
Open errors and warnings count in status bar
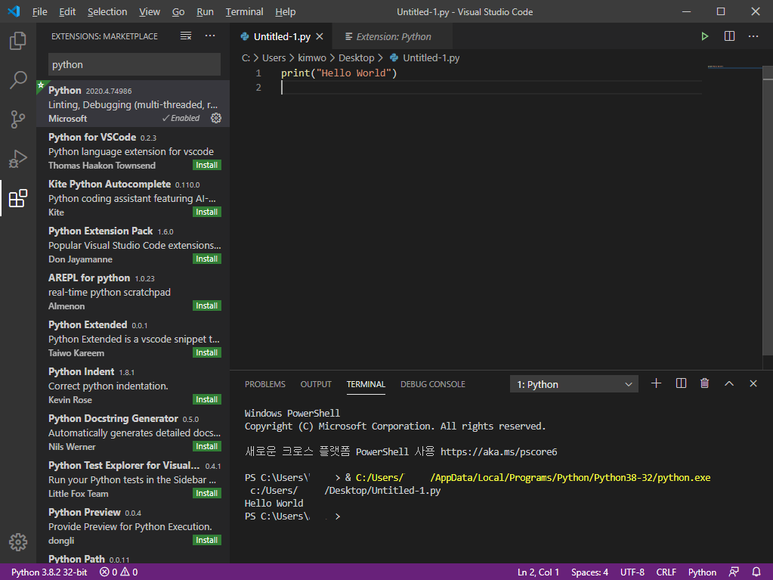119,572
